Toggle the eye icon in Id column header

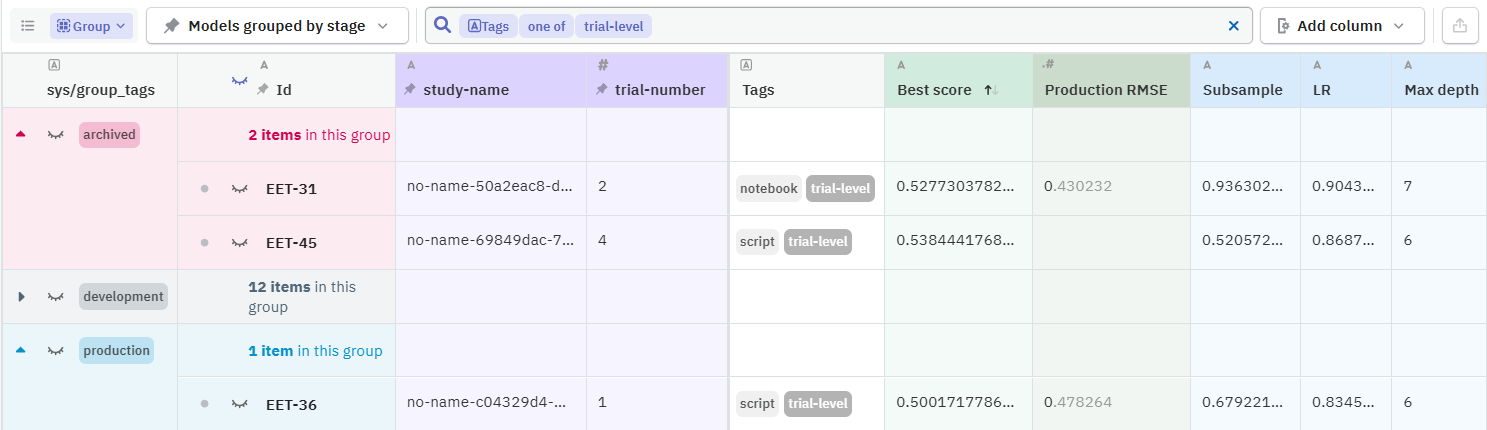point(239,81)
